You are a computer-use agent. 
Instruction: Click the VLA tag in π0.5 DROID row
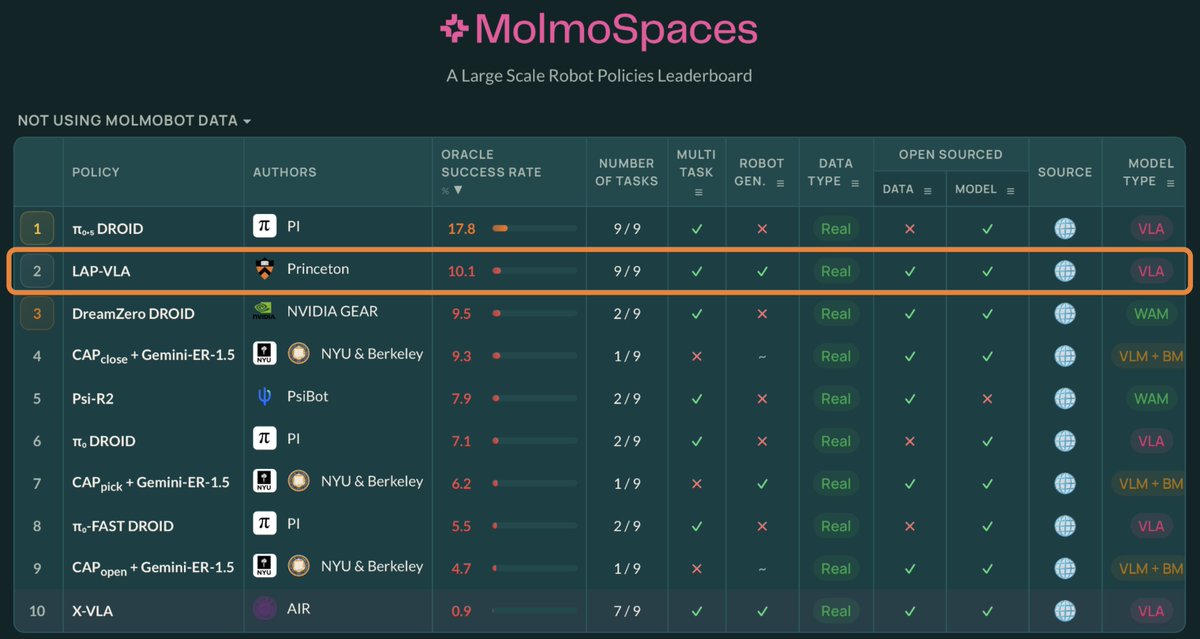tap(1151, 229)
